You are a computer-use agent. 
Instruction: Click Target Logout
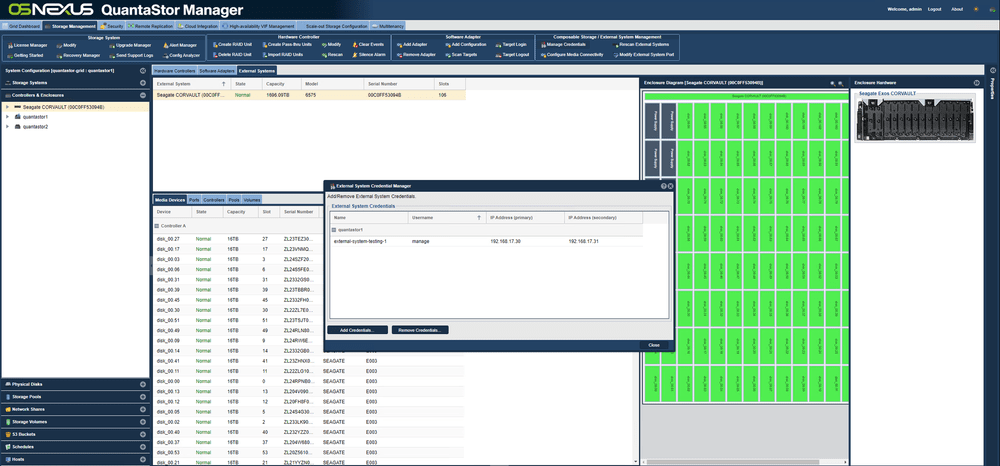pos(513,55)
